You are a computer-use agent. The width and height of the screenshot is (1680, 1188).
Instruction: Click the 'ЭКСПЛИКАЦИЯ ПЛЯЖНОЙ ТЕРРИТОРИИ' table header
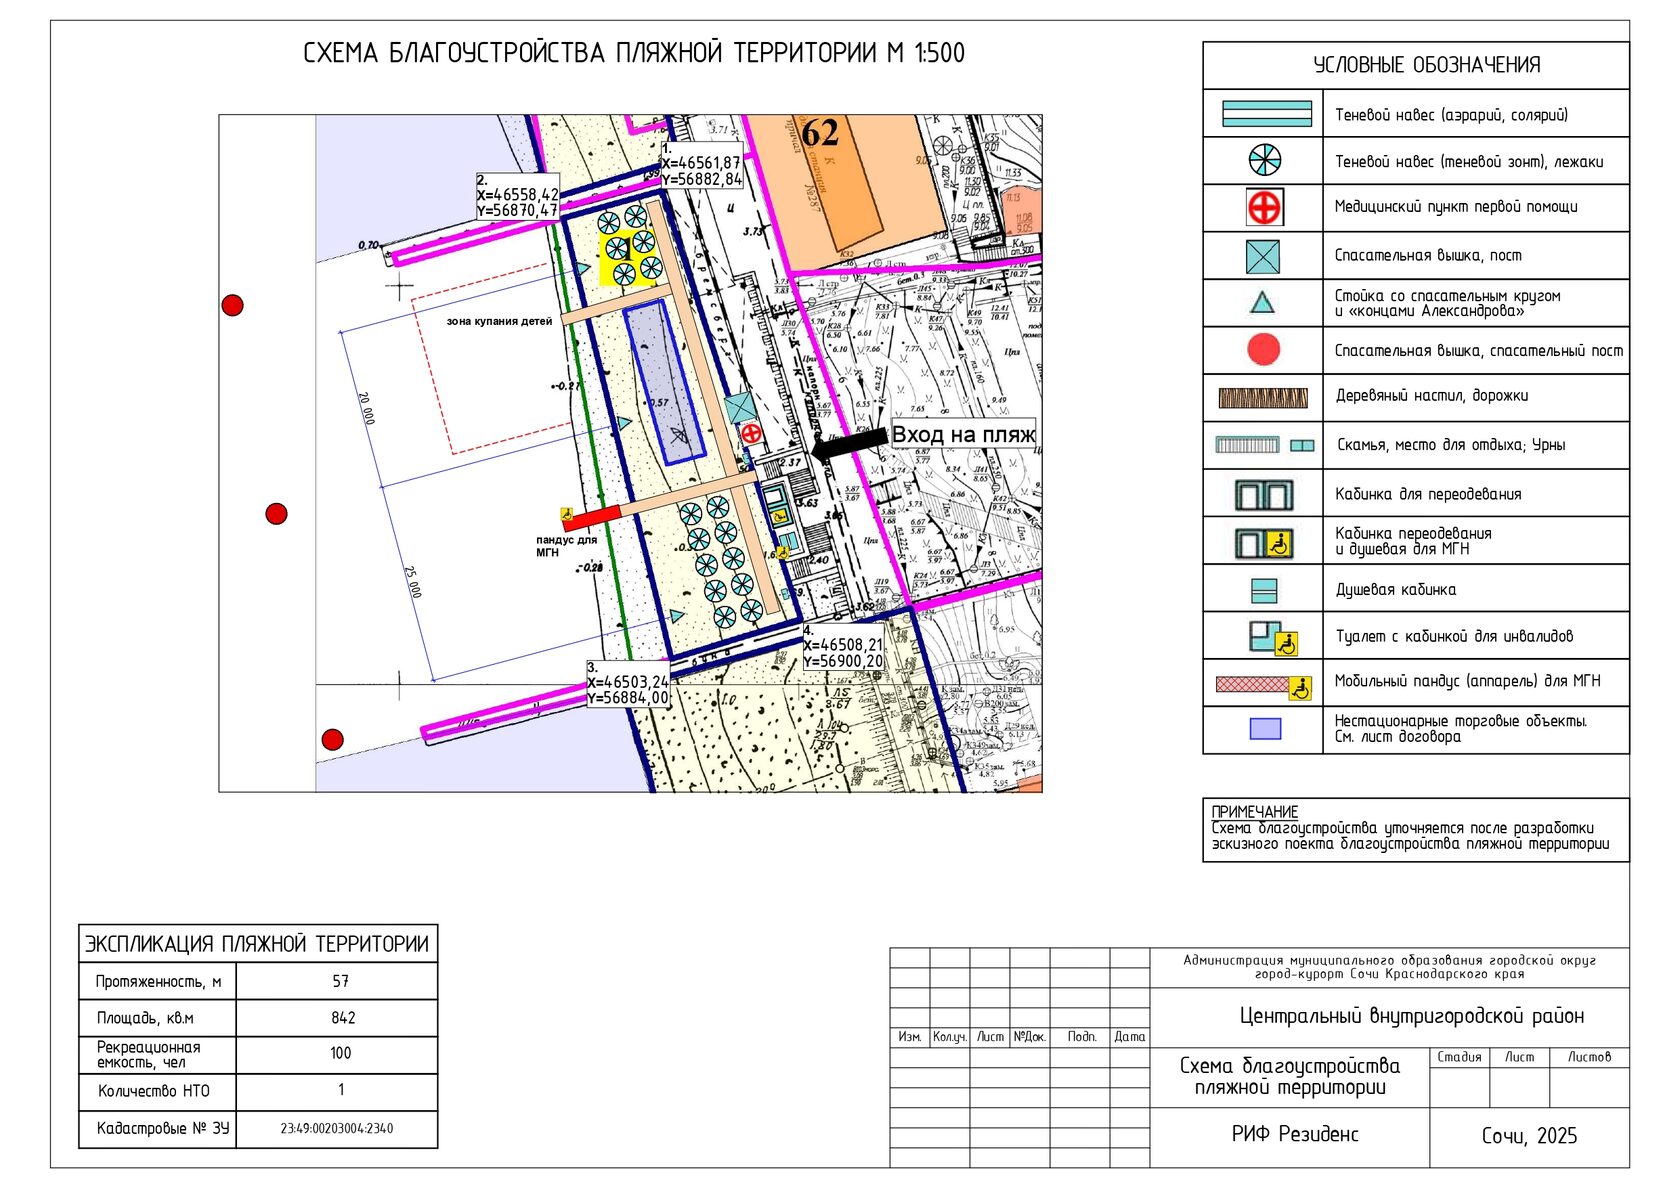(x=257, y=944)
